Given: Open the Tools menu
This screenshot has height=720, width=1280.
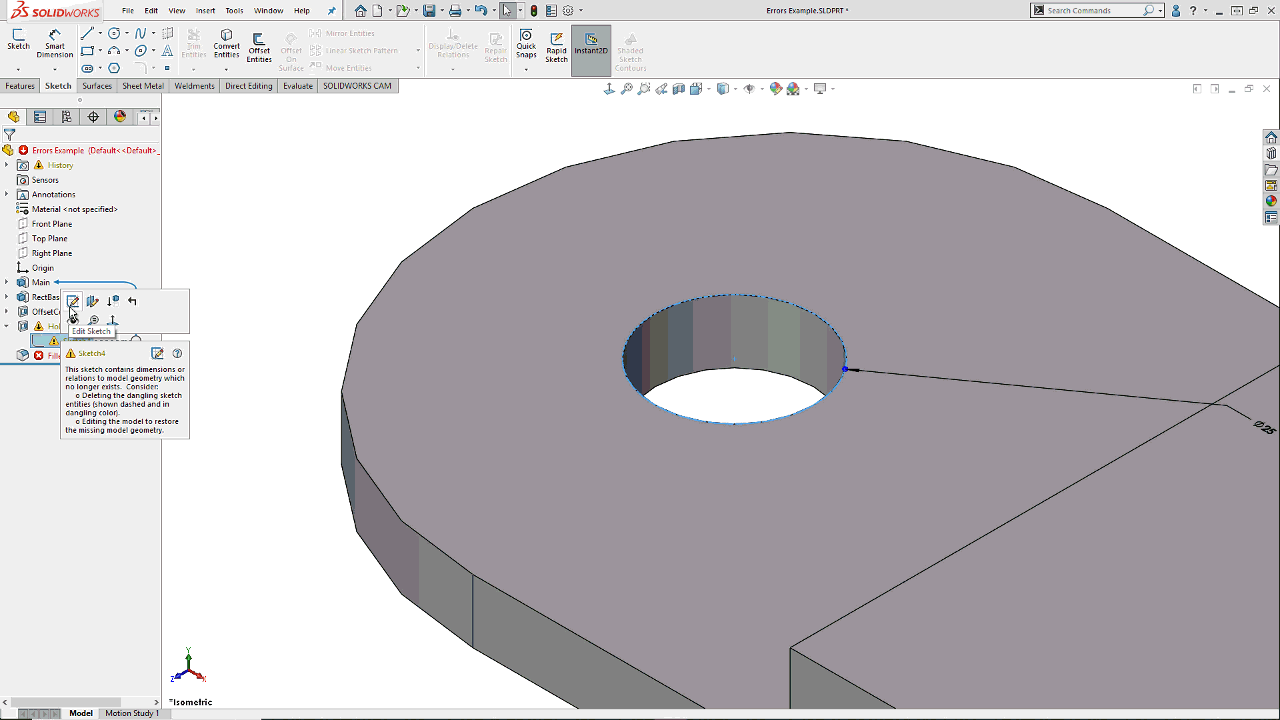Looking at the screenshot, I should click(234, 11).
